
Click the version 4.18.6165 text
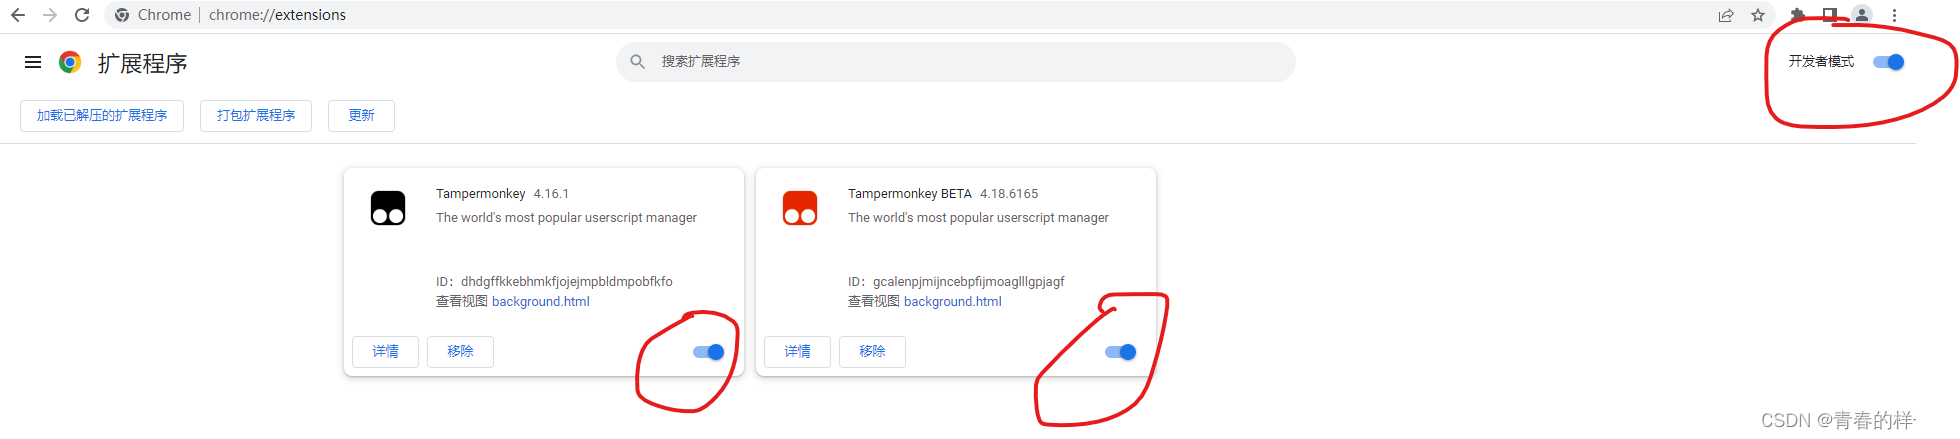[1009, 194]
